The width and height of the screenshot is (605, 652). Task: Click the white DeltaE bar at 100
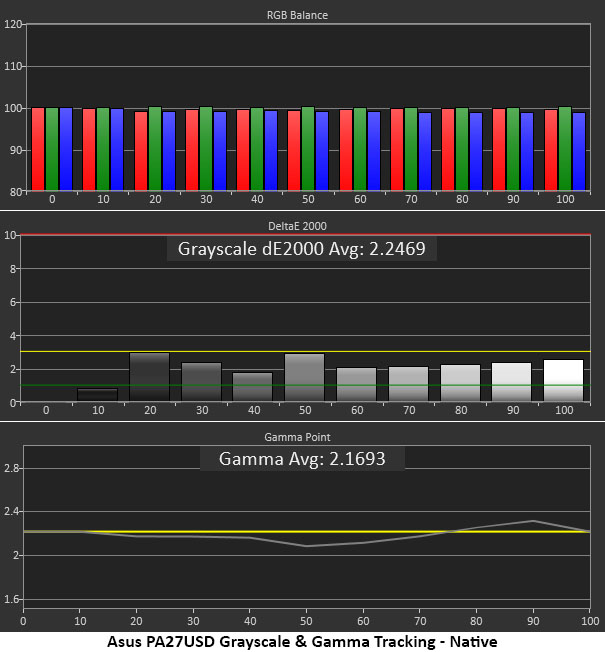564,380
